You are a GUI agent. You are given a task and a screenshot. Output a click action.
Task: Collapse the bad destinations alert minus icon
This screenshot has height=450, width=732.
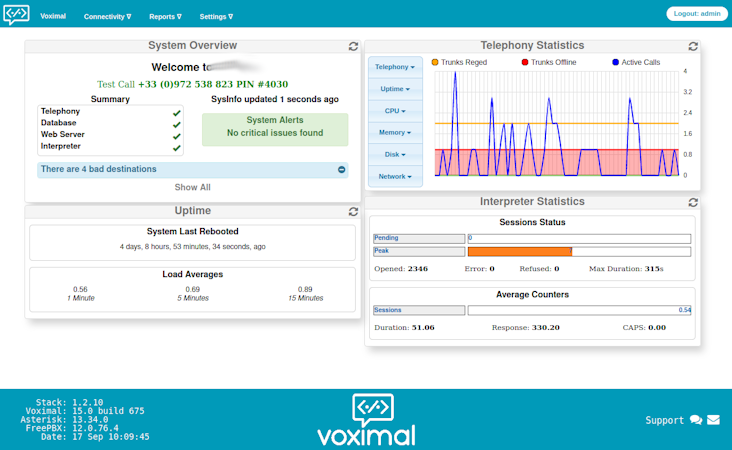(x=342, y=169)
